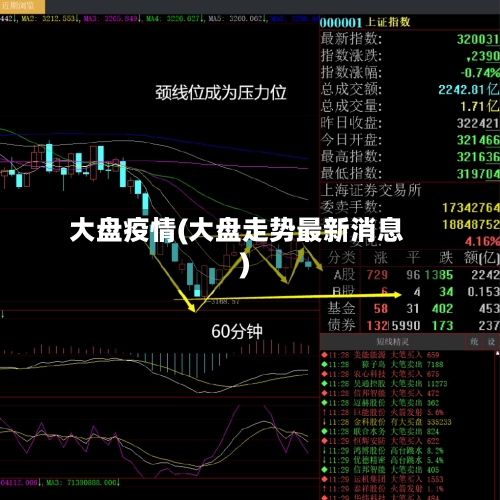Click the volume MA3: 71380888 label
This screenshot has width=500, height=500.
[x=83, y=482]
